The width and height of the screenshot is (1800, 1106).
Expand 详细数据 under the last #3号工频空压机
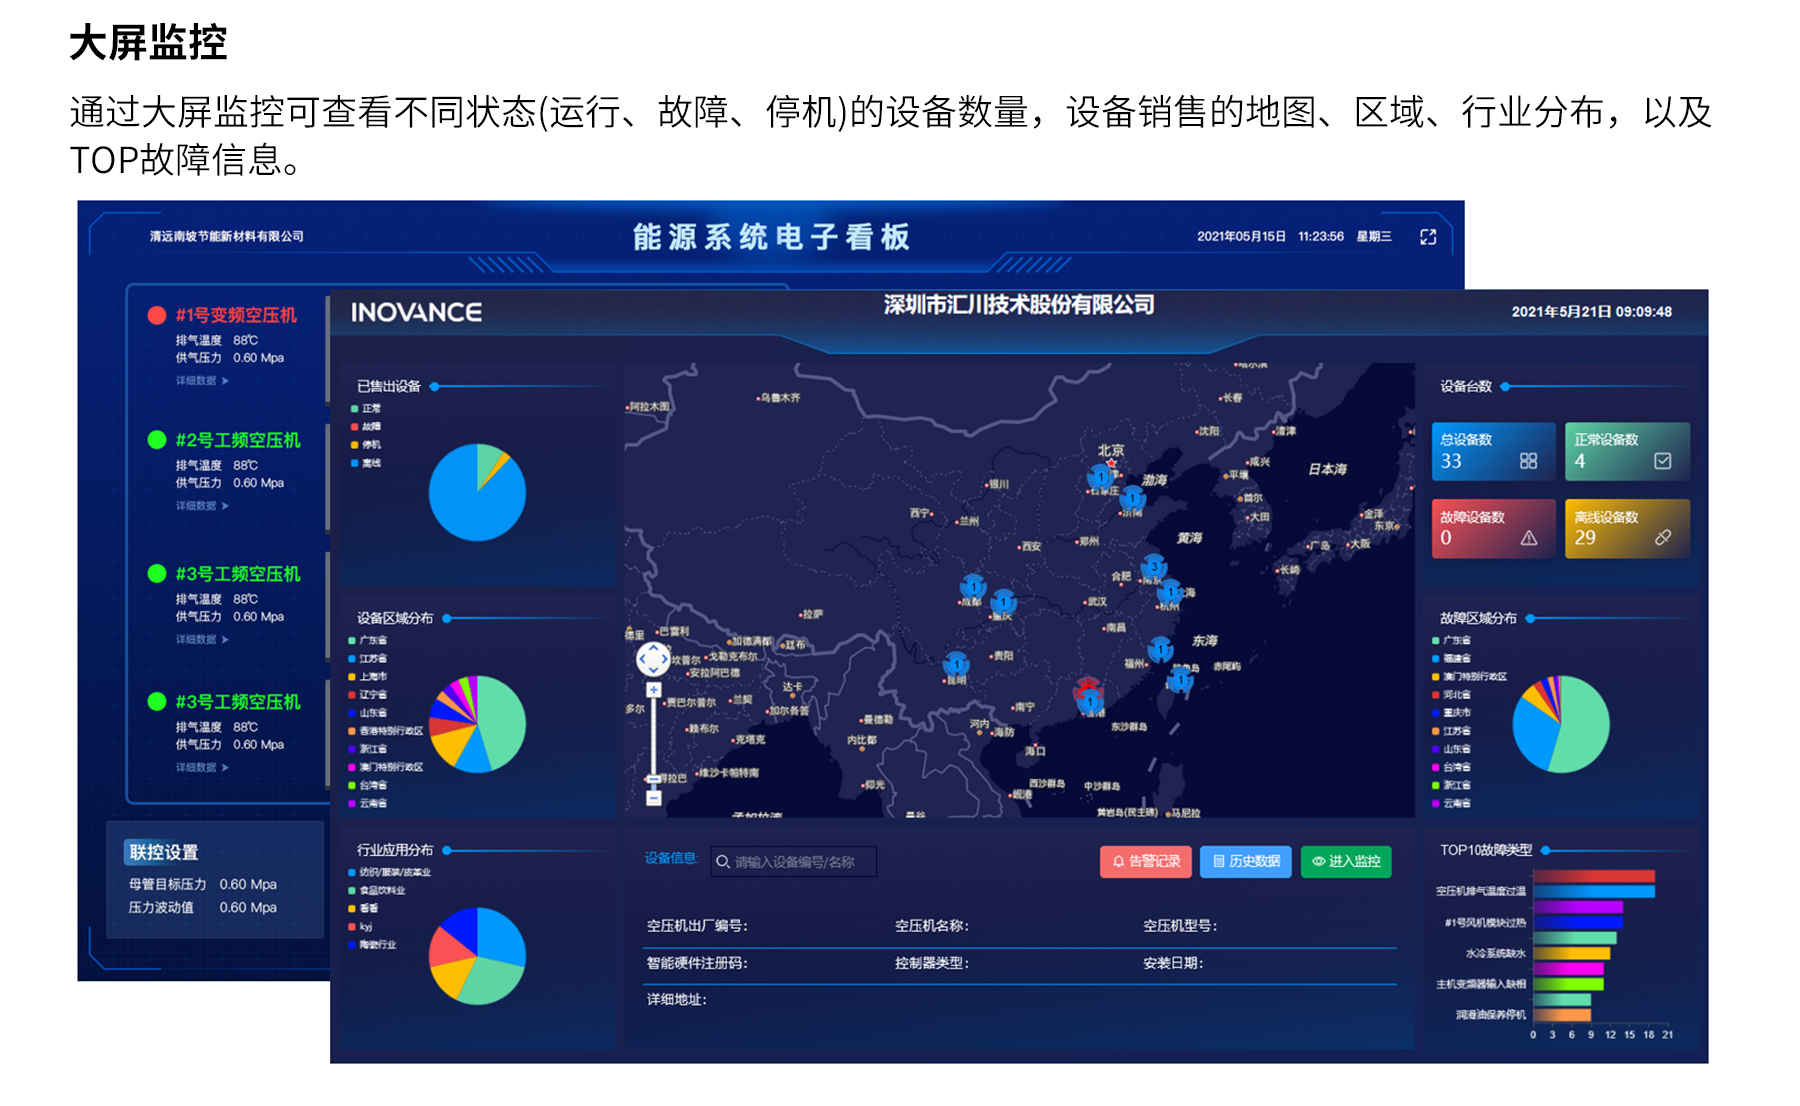tap(202, 768)
